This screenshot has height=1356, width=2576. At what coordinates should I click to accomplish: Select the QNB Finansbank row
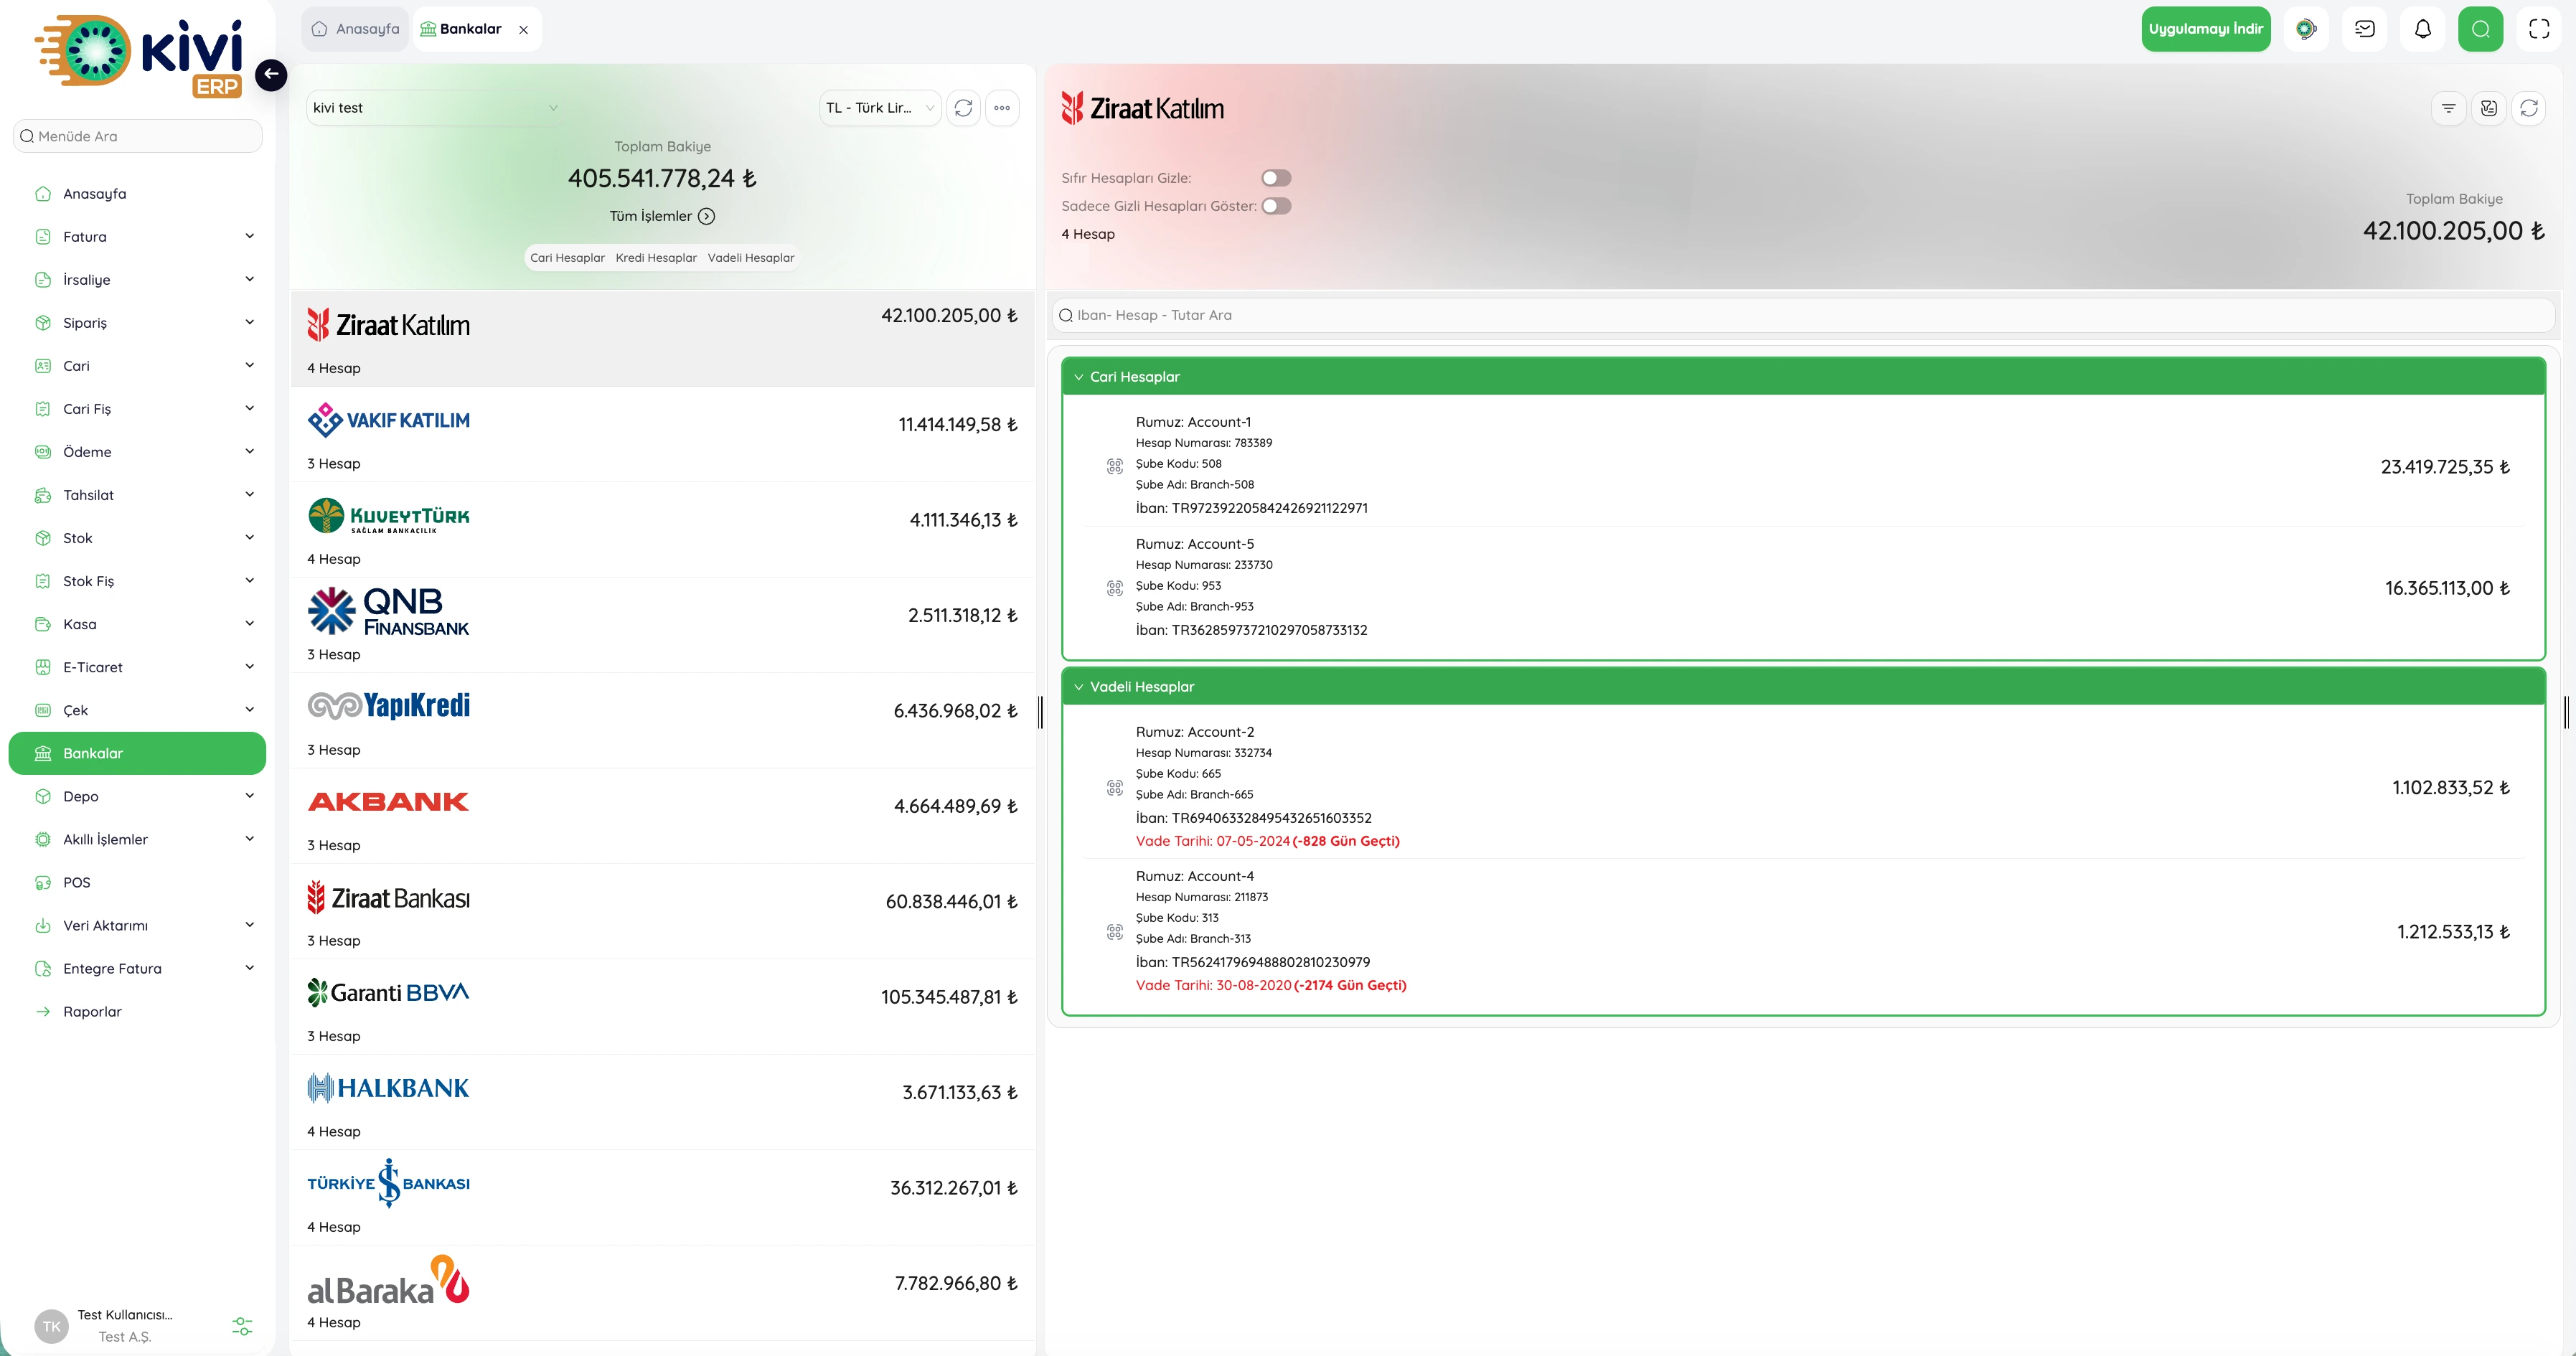(x=662, y=626)
